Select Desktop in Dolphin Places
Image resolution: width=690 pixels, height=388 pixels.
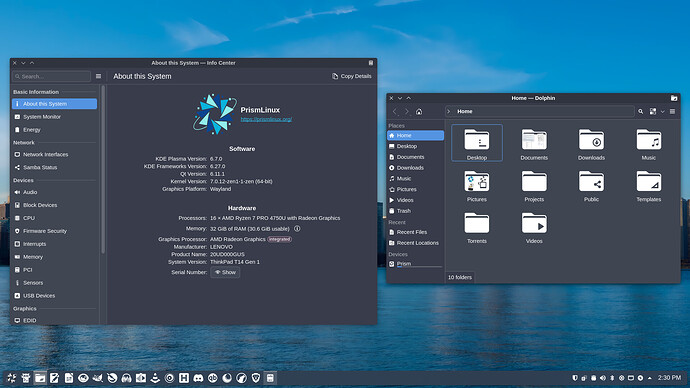415,146
